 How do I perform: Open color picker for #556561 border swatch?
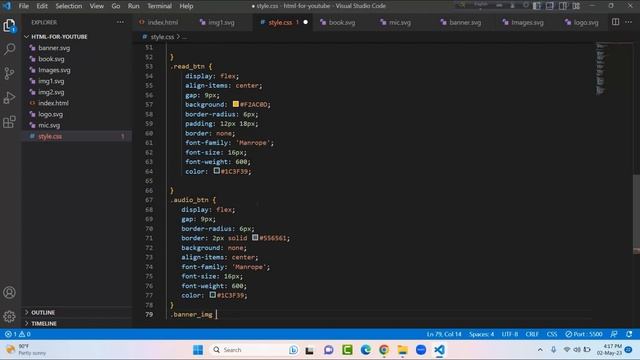(x=255, y=237)
